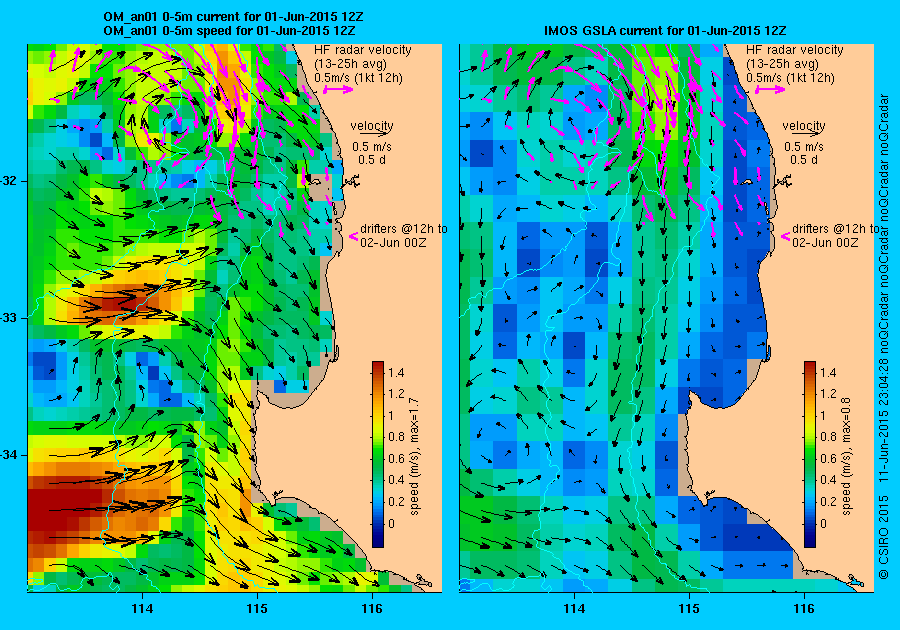Image resolution: width=900 pixels, height=630 pixels.
Task: Click the magenta drifter marker in right map legend
Action: (785, 236)
